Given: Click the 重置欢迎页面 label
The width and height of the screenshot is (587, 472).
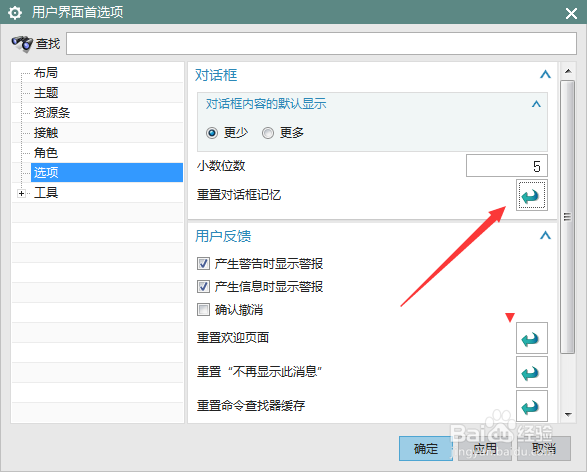Looking at the screenshot, I should point(233,338).
